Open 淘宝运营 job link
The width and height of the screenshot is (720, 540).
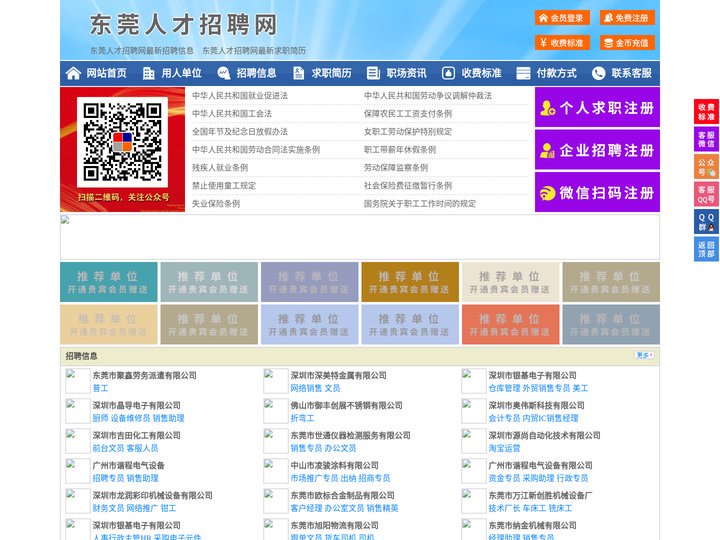tap(505, 448)
